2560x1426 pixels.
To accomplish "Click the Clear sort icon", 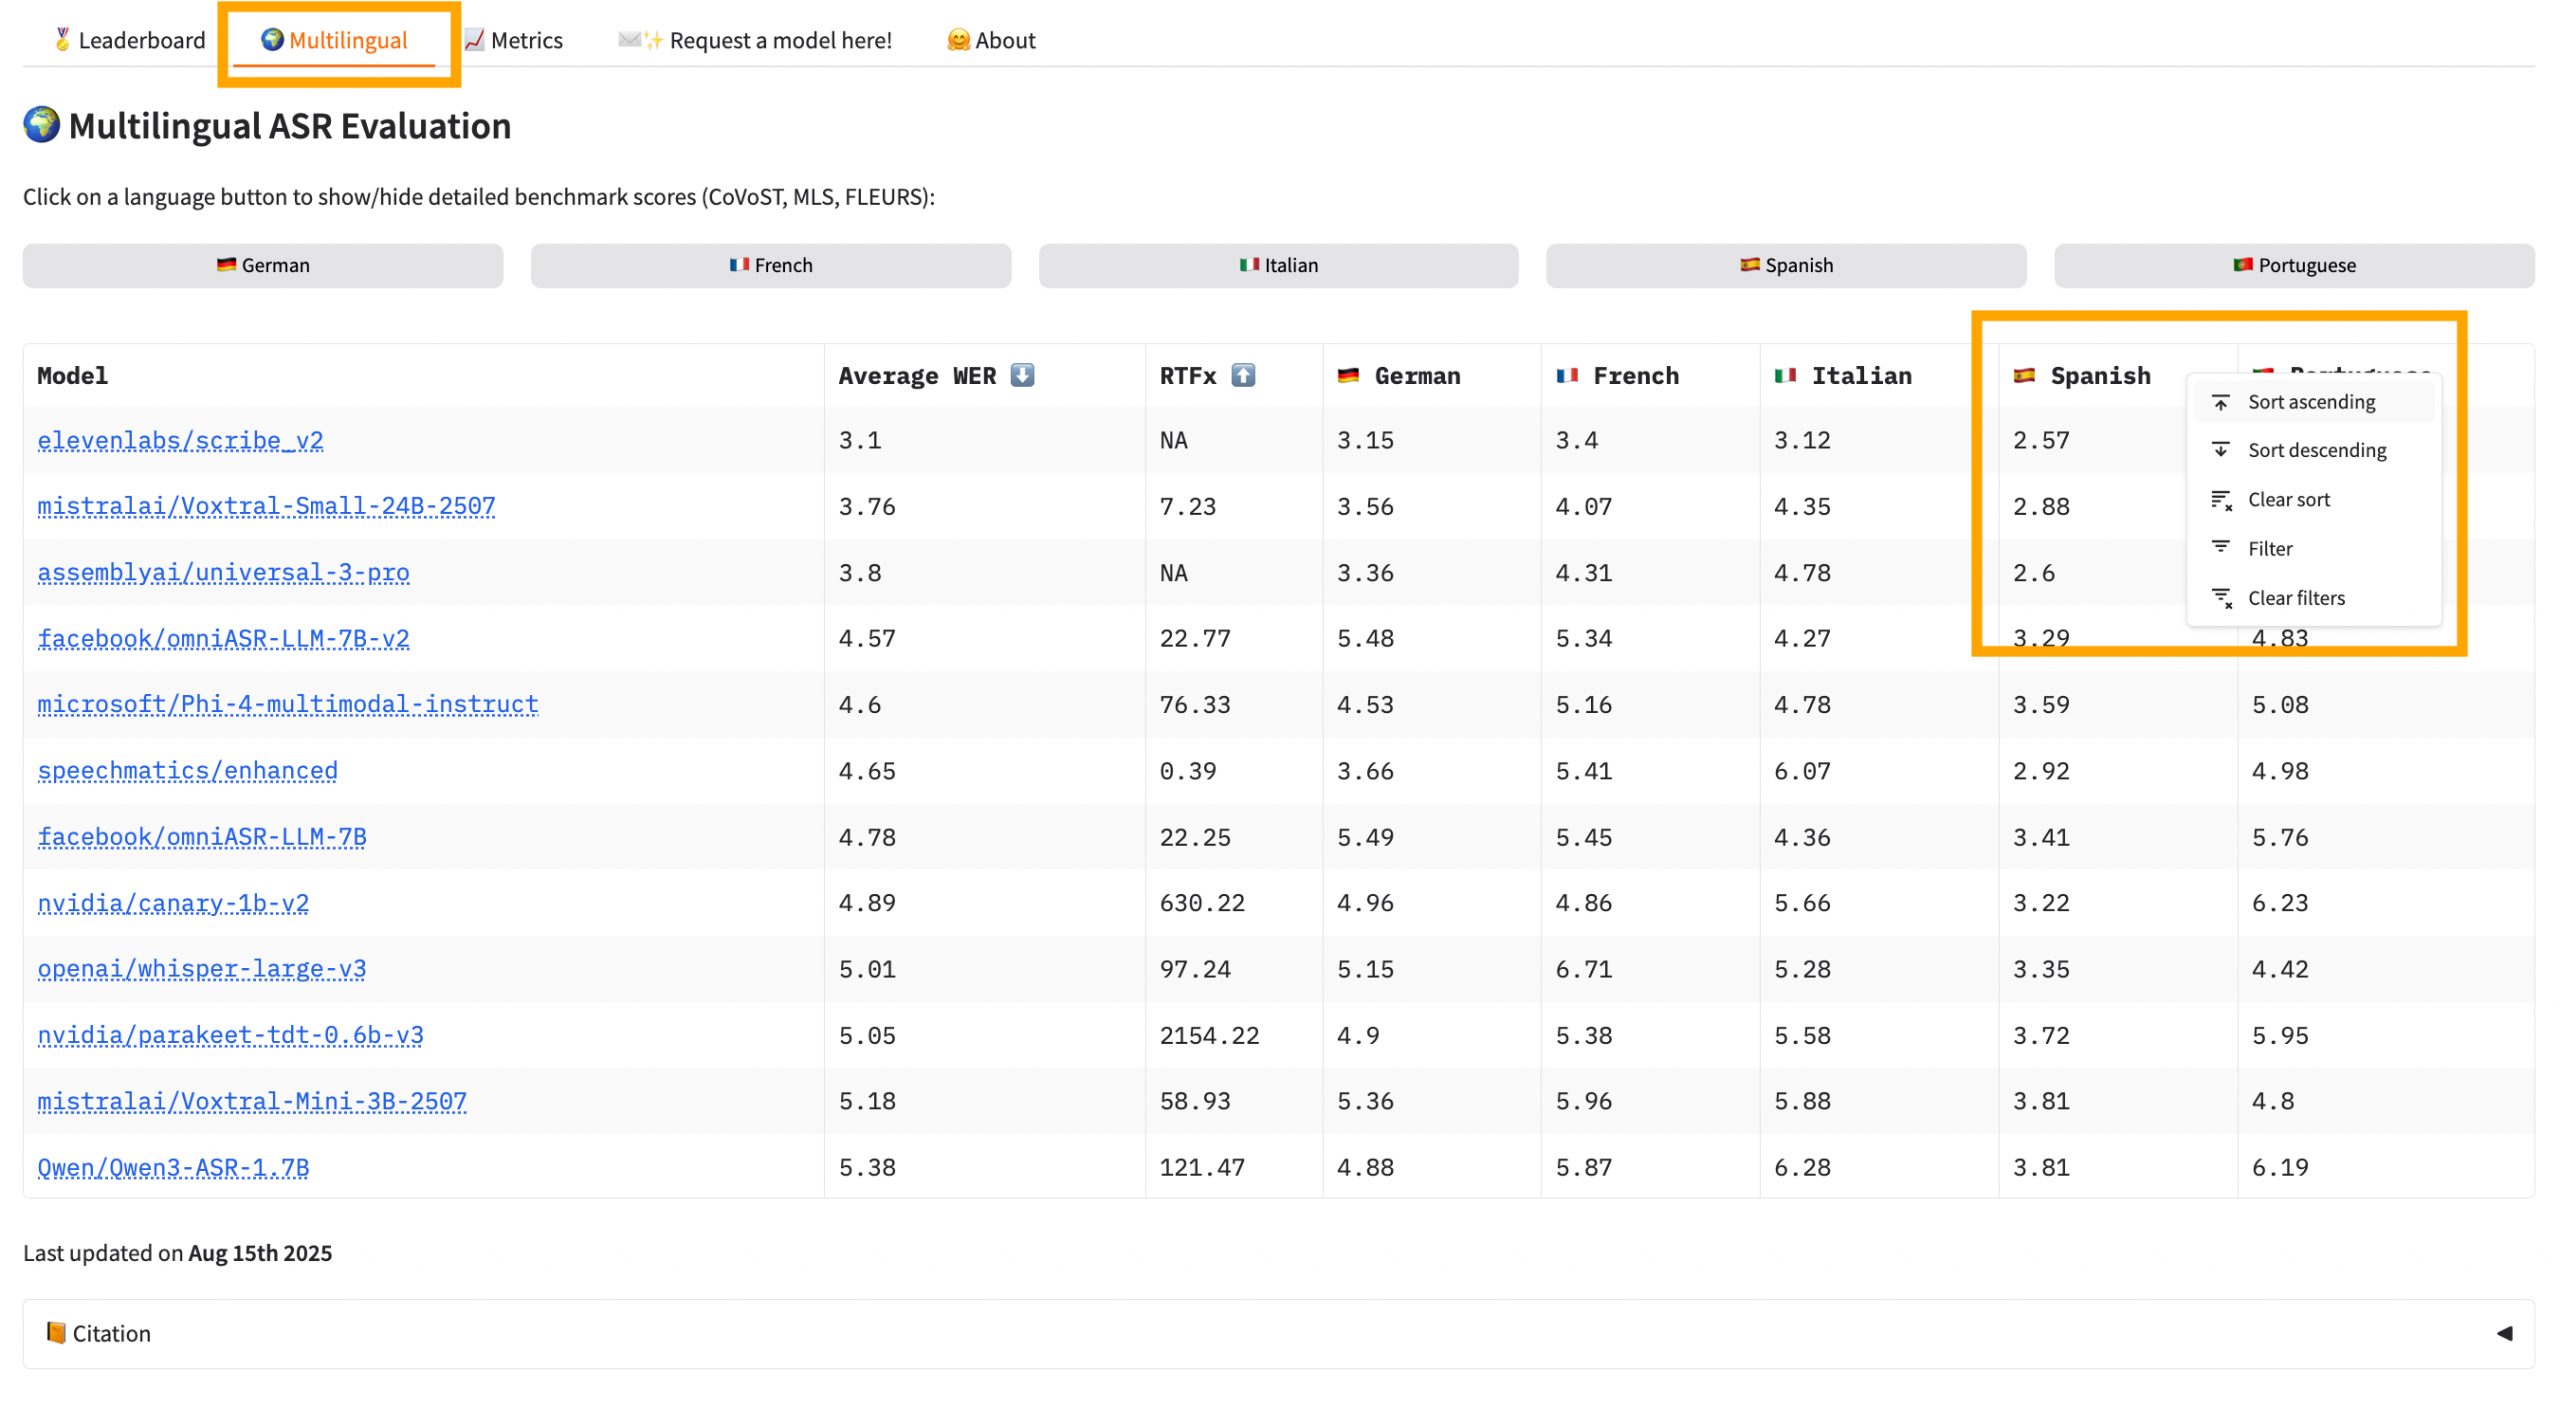I will (x=2221, y=500).
